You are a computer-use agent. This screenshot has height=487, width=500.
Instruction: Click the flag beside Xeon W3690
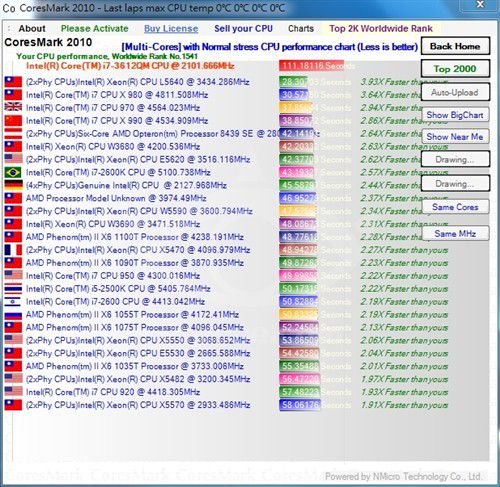(13, 224)
